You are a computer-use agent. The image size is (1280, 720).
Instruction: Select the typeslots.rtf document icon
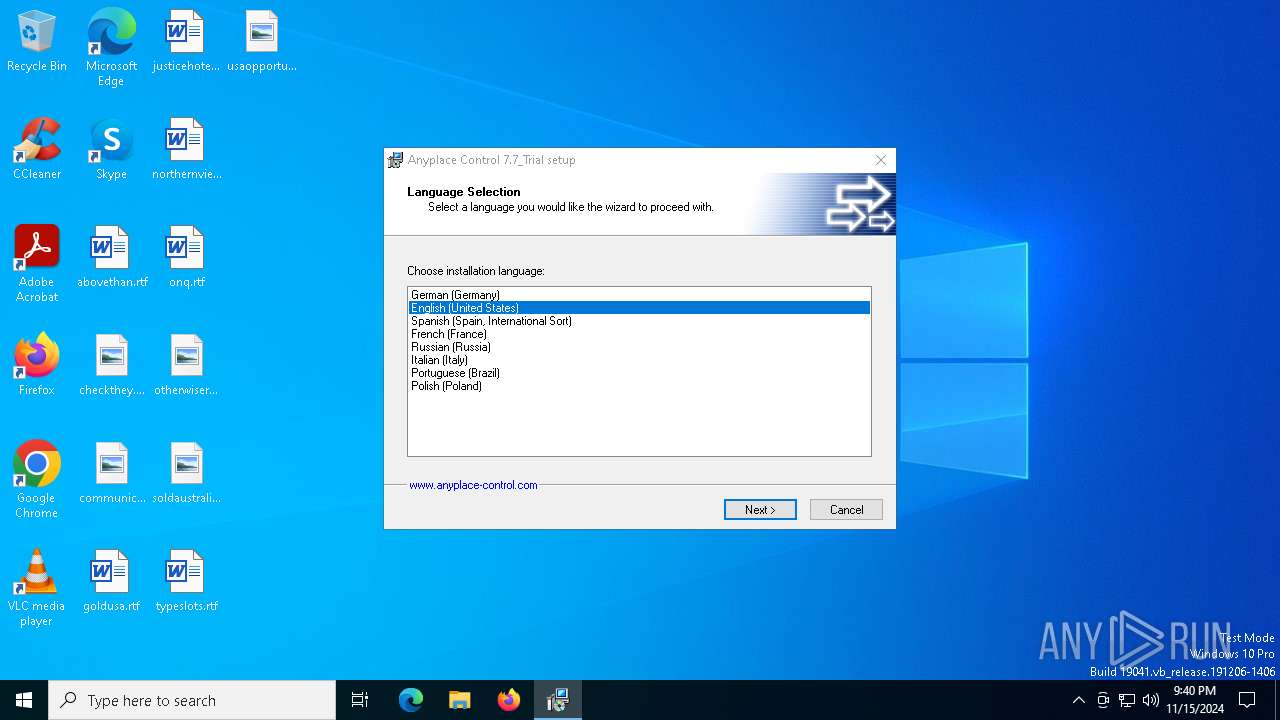tap(186, 582)
